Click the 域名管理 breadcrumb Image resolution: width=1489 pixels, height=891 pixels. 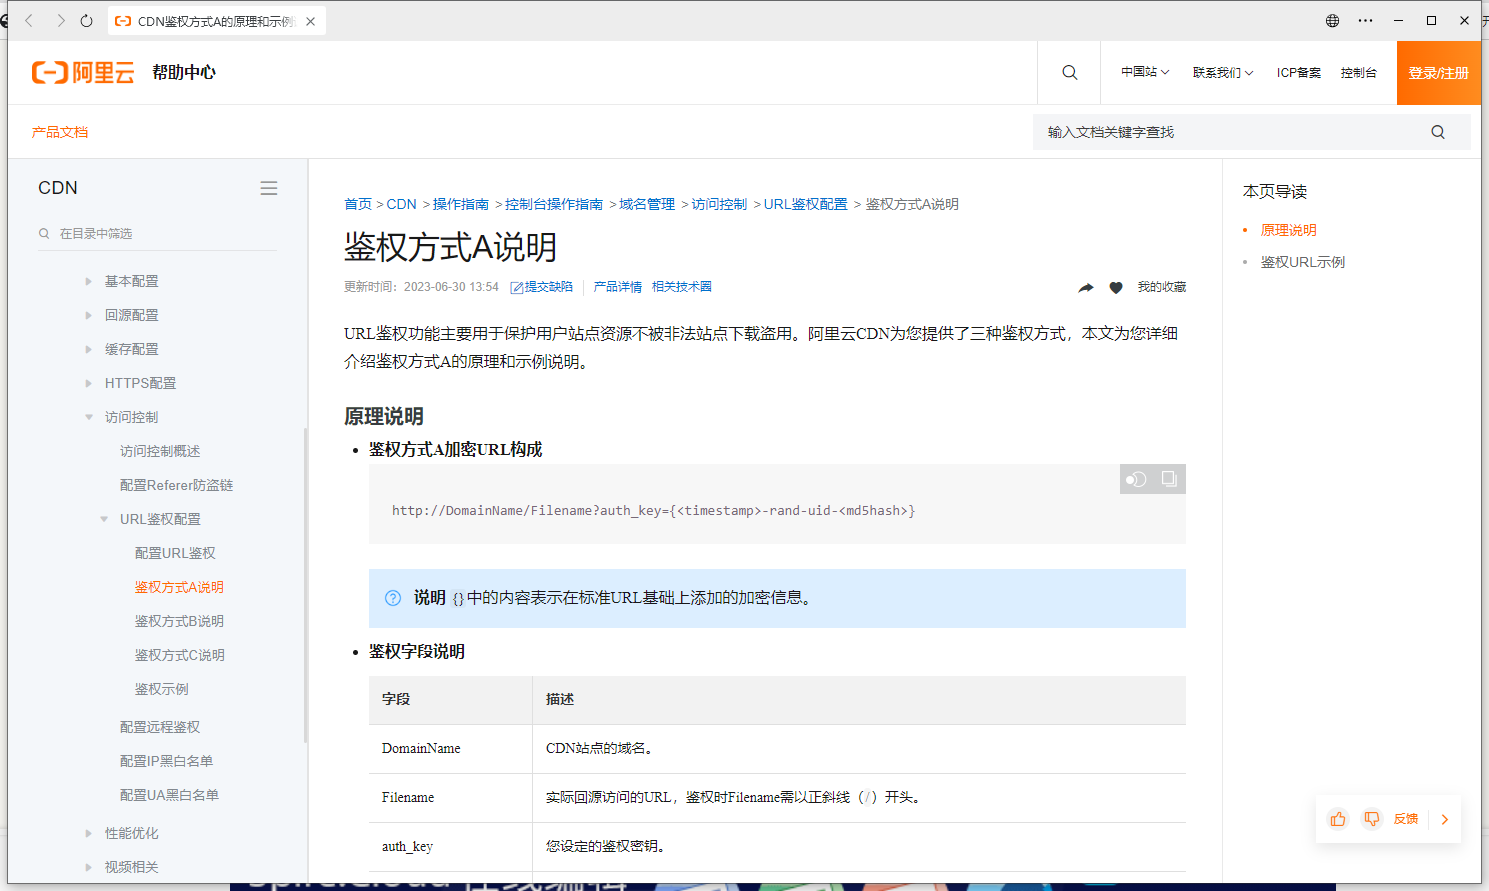tap(647, 204)
